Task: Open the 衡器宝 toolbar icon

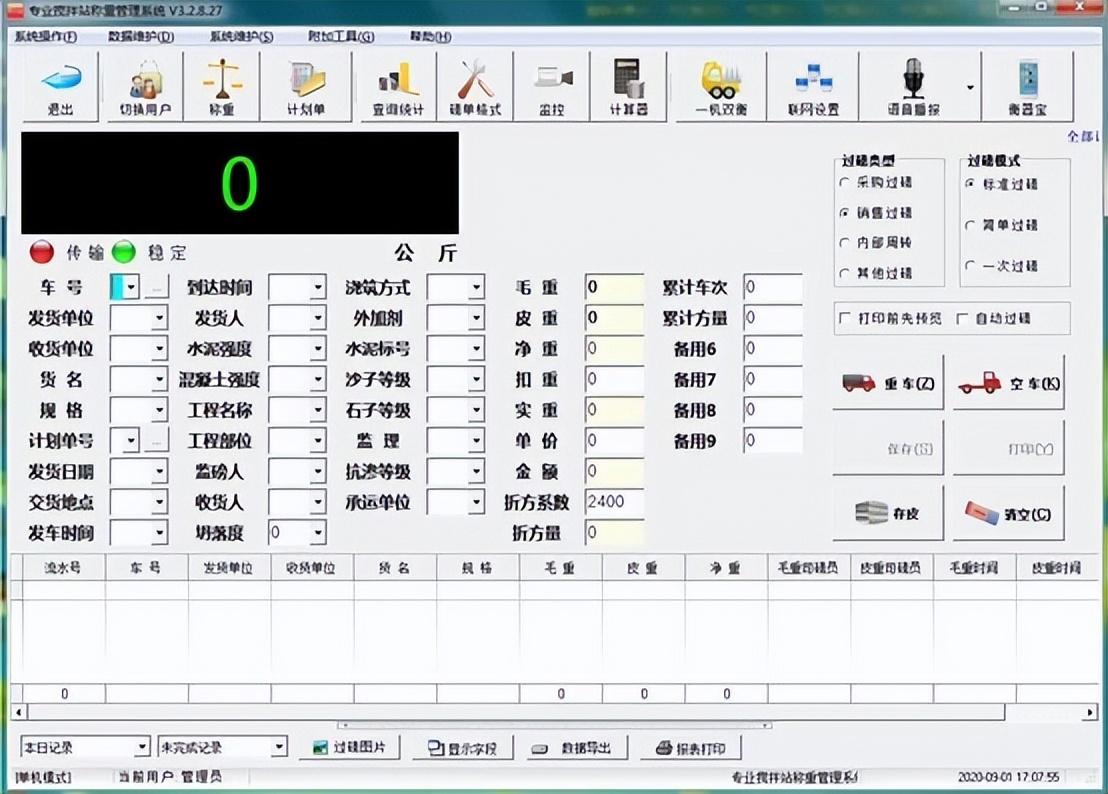Action: [x=1027, y=86]
